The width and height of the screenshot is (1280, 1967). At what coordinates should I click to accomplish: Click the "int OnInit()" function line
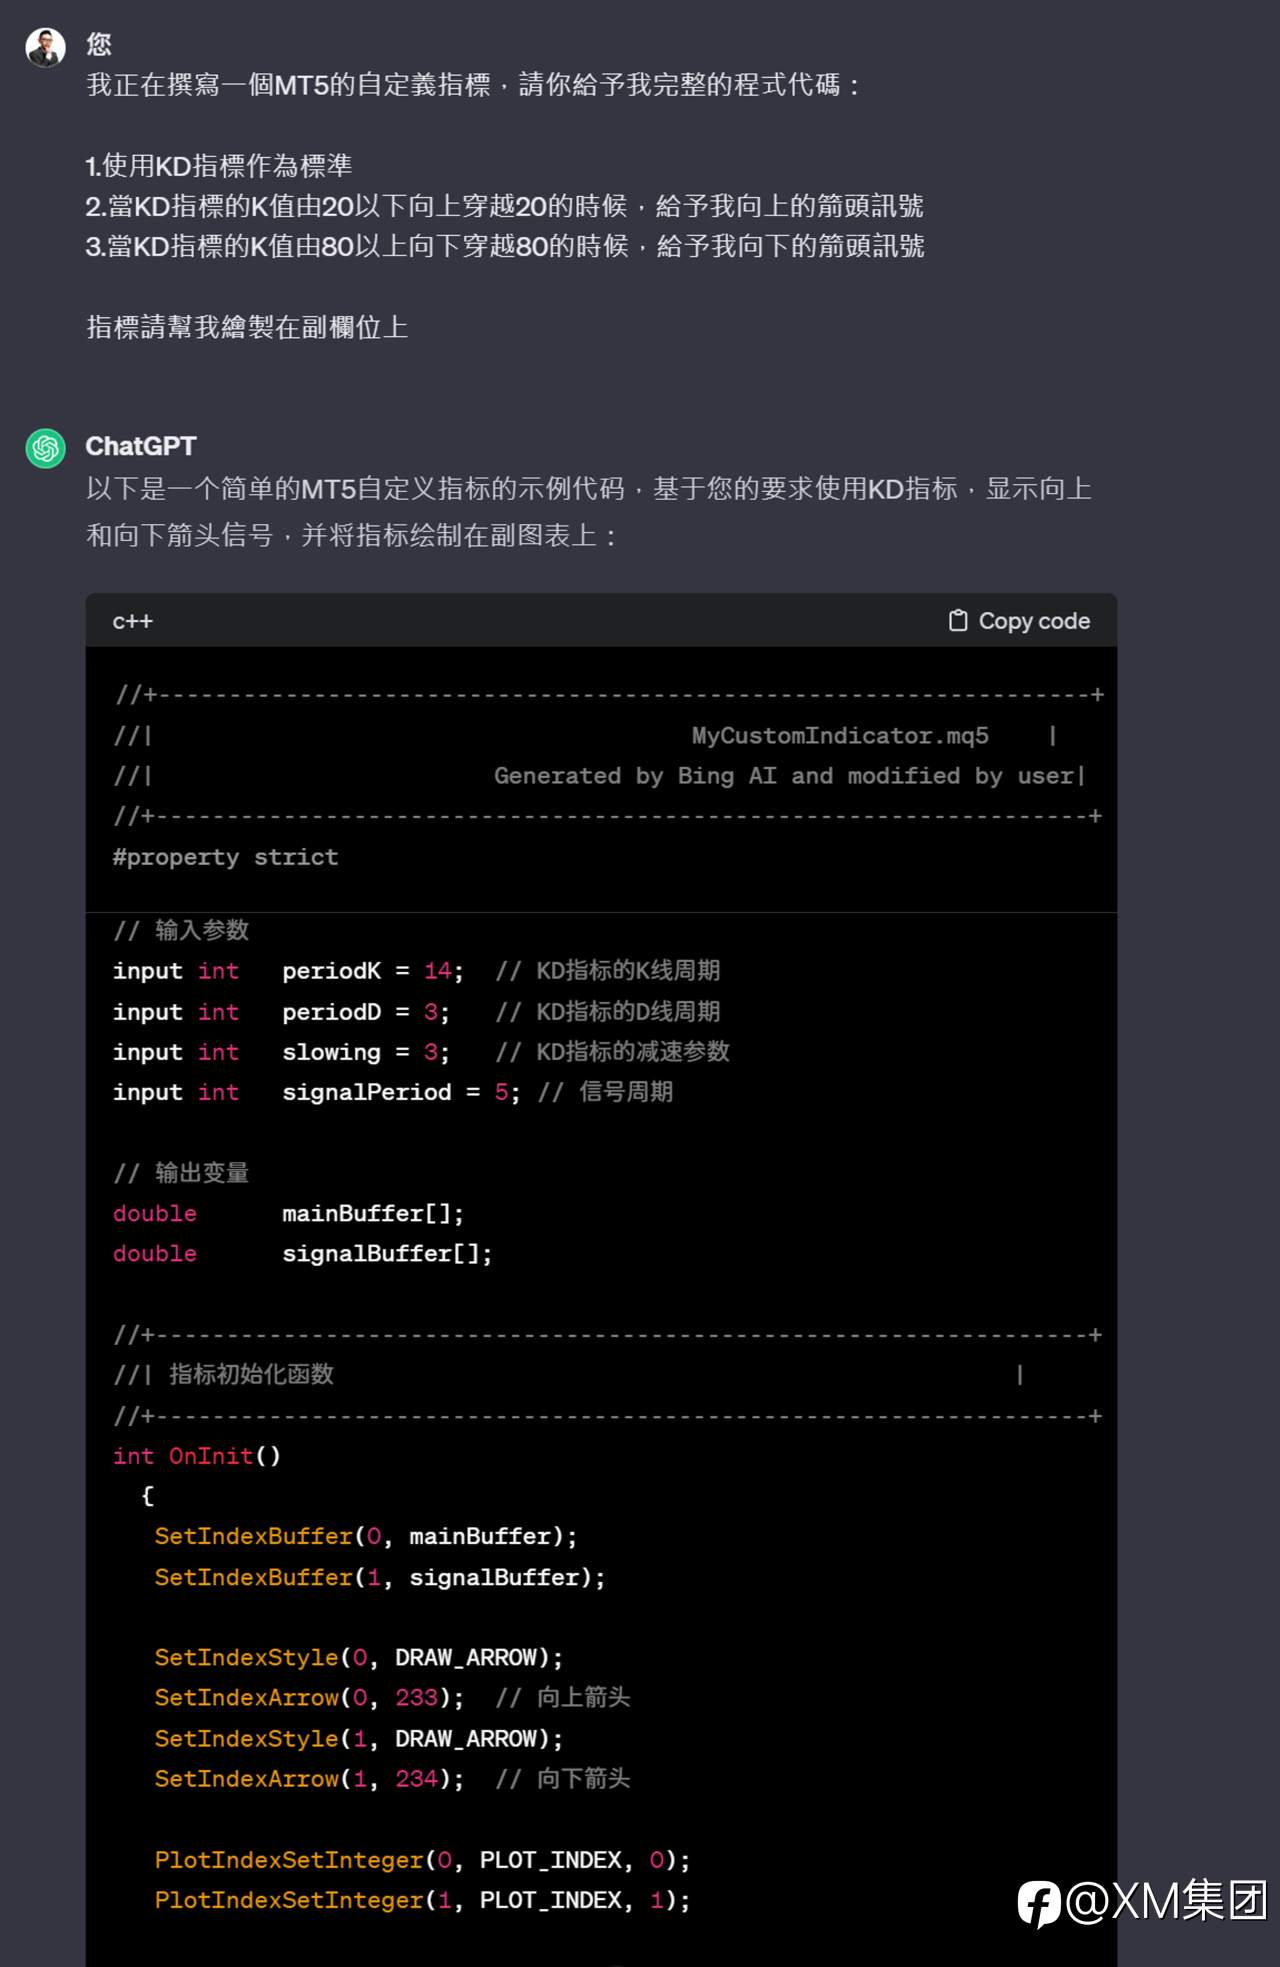point(197,1456)
